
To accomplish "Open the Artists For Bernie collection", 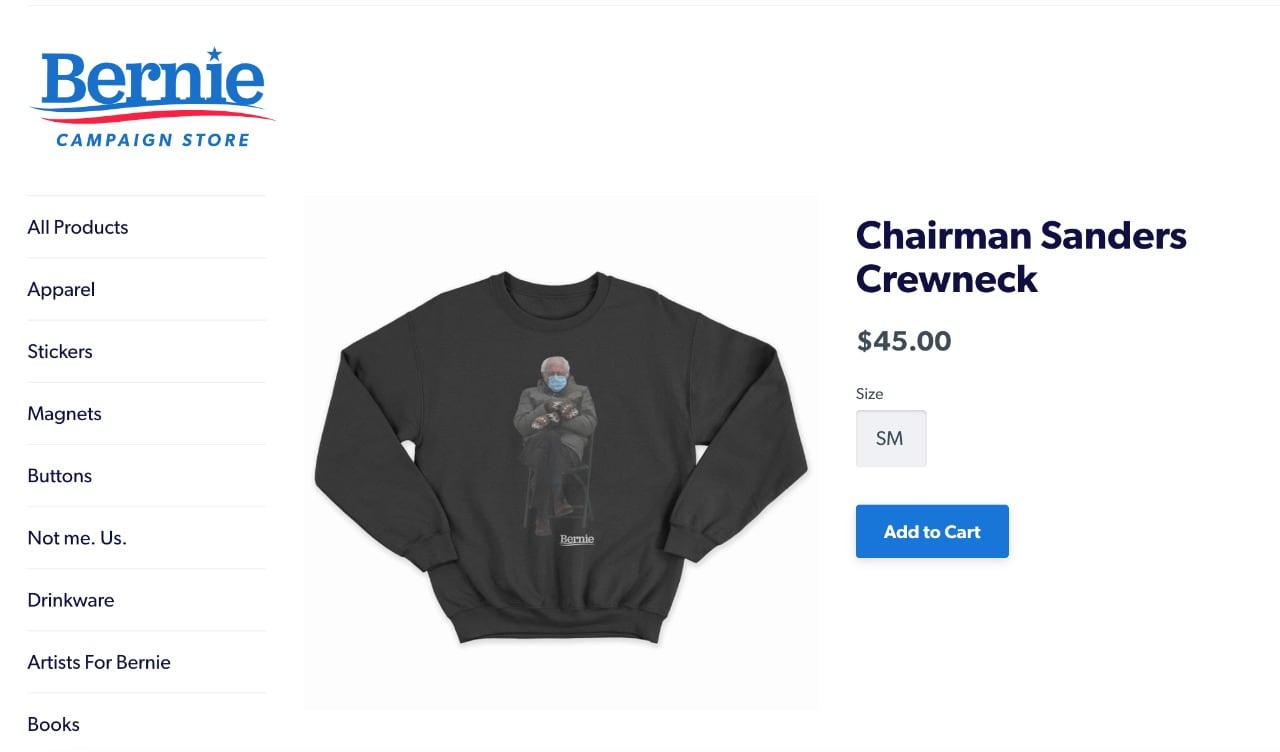I will click(99, 662).
